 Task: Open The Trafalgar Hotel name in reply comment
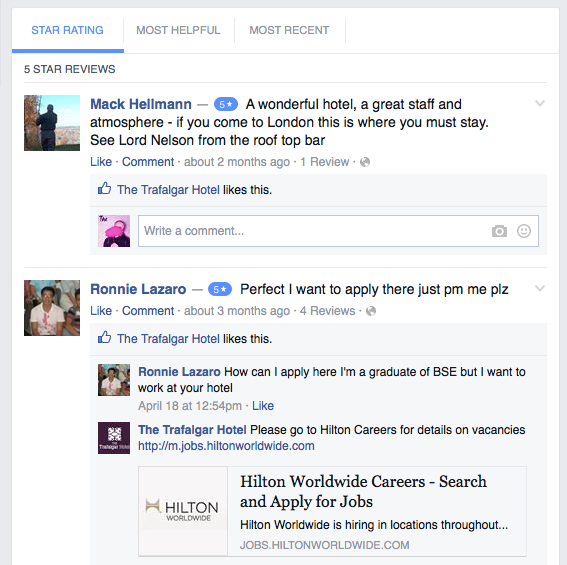pyautogui.click(x=192, y=430)
